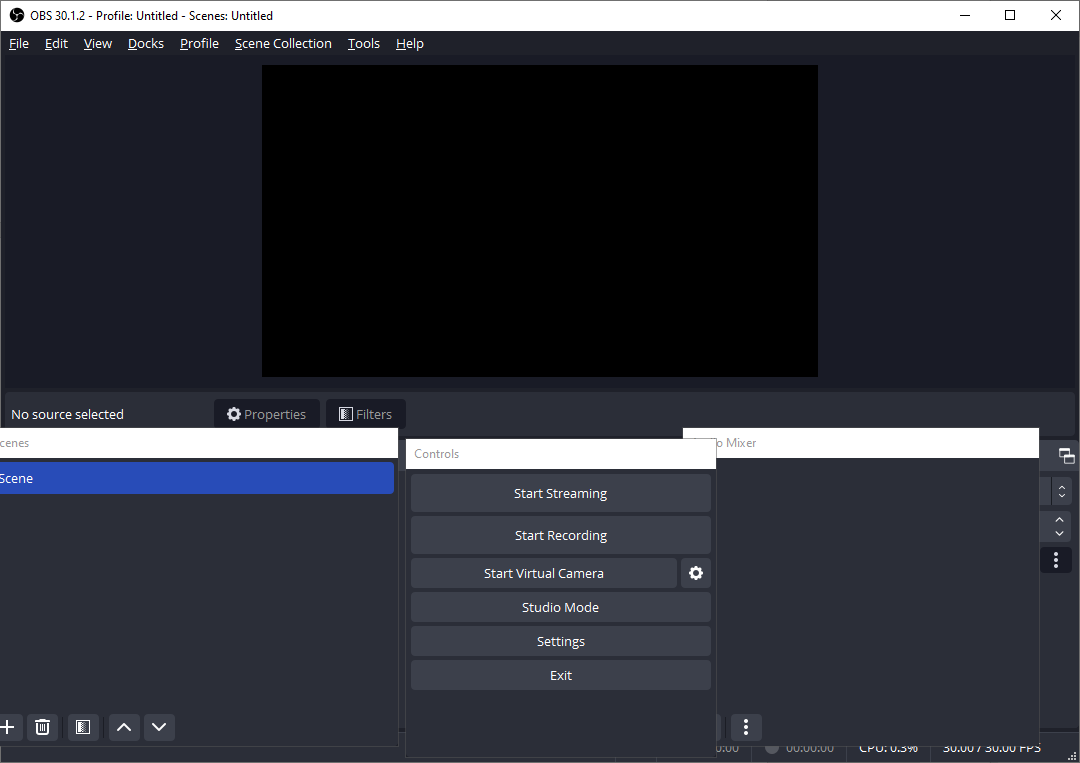This screenshot has height=763, width=1080.
Task: Click the OBS logo in the title bar
Action: pyautogui.click(x=15, y=15)
